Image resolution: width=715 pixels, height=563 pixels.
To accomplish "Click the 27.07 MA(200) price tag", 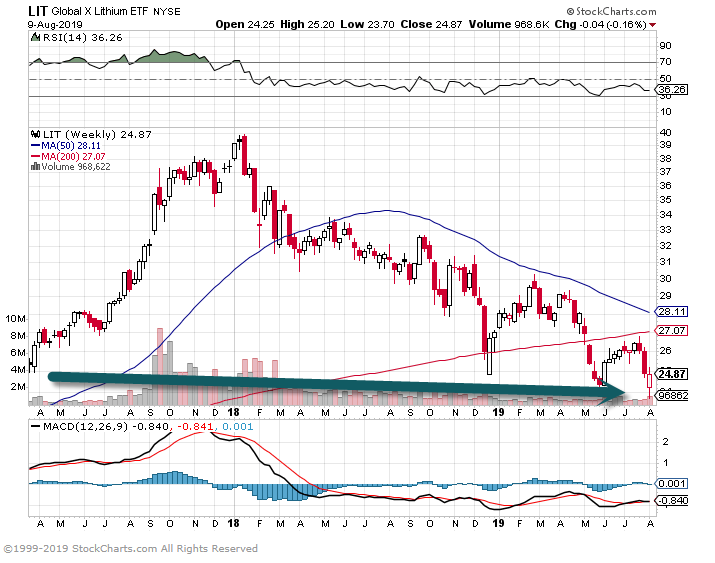I will pyautogui.click(x=672, y=331).
